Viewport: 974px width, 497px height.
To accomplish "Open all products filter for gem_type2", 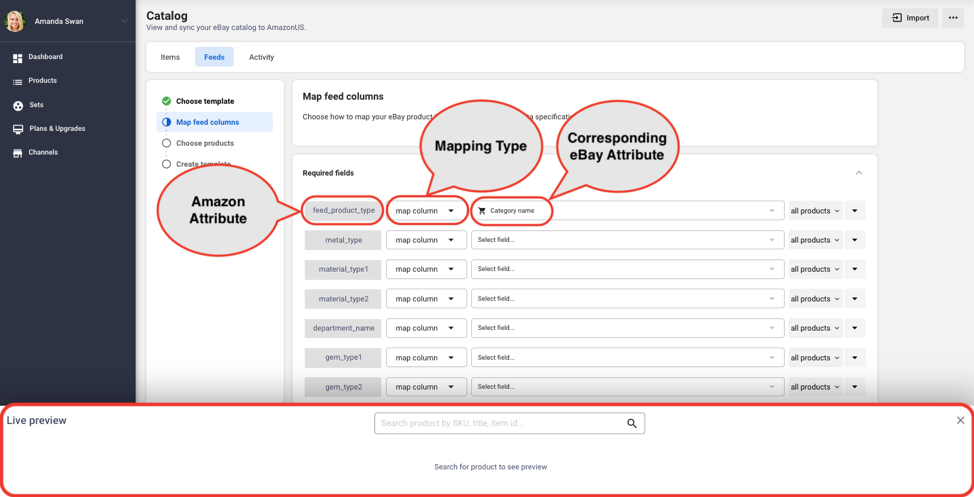I will [x=815, y=386].
